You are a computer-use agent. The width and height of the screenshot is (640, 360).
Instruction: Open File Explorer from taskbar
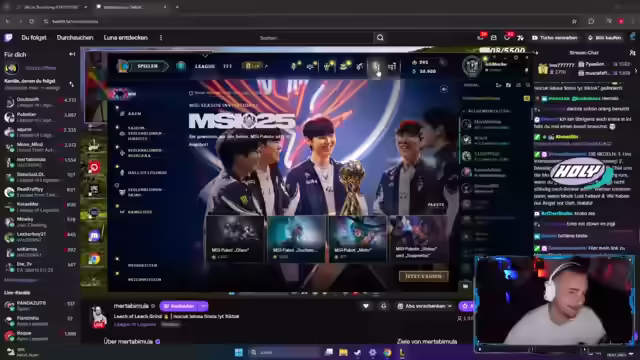(x=343, y=352)
